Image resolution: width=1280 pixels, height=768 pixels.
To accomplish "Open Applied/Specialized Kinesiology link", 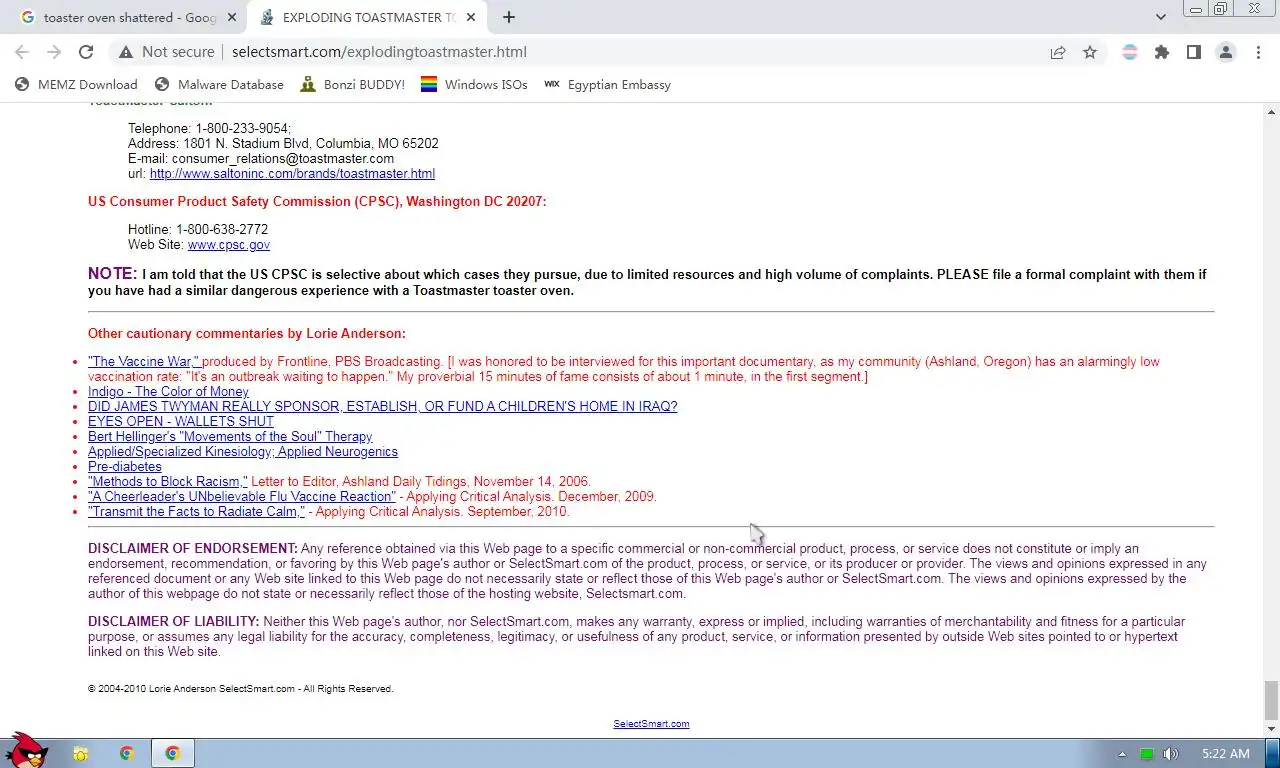I will pos(243,452).
